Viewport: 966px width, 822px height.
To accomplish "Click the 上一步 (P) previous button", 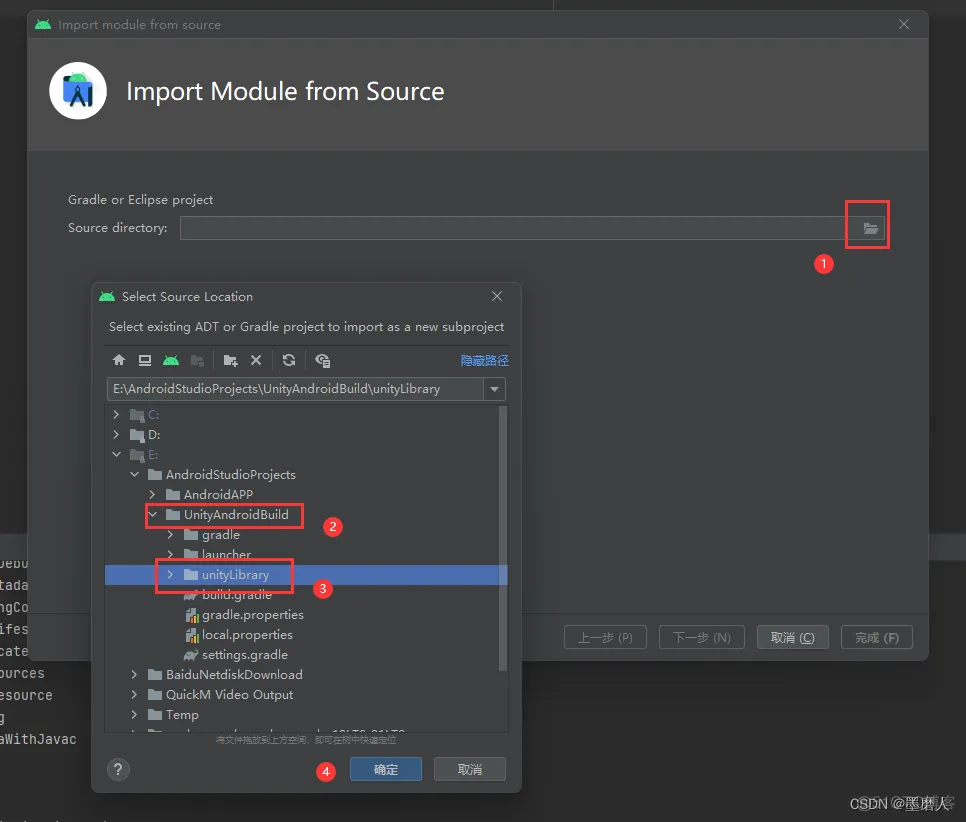I will click(x=605, y=637).
